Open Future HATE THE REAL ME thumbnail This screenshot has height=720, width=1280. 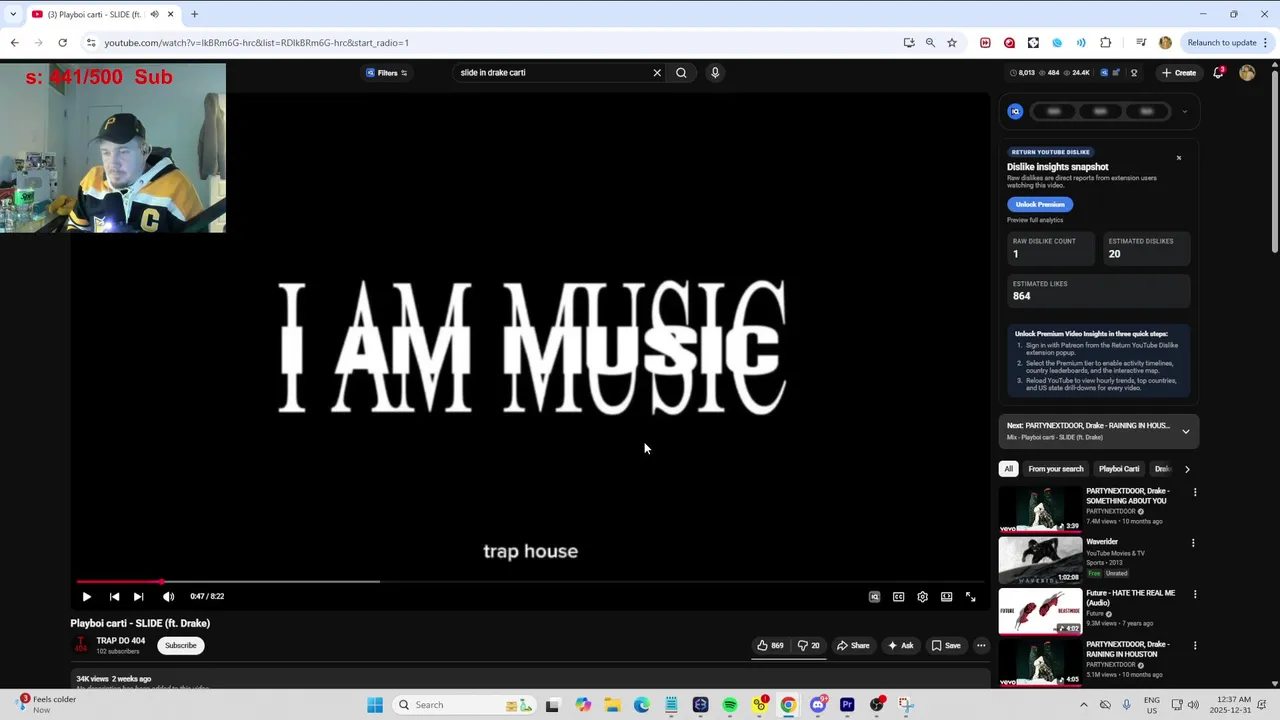click(1040, 612)
